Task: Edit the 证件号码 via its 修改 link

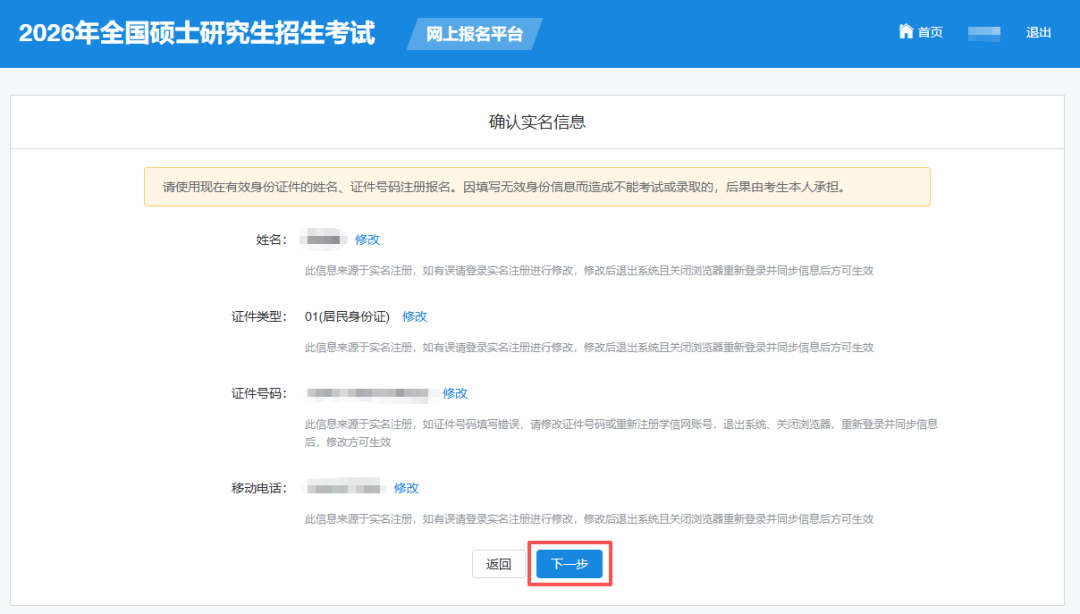Action: [x=455, y=394]
